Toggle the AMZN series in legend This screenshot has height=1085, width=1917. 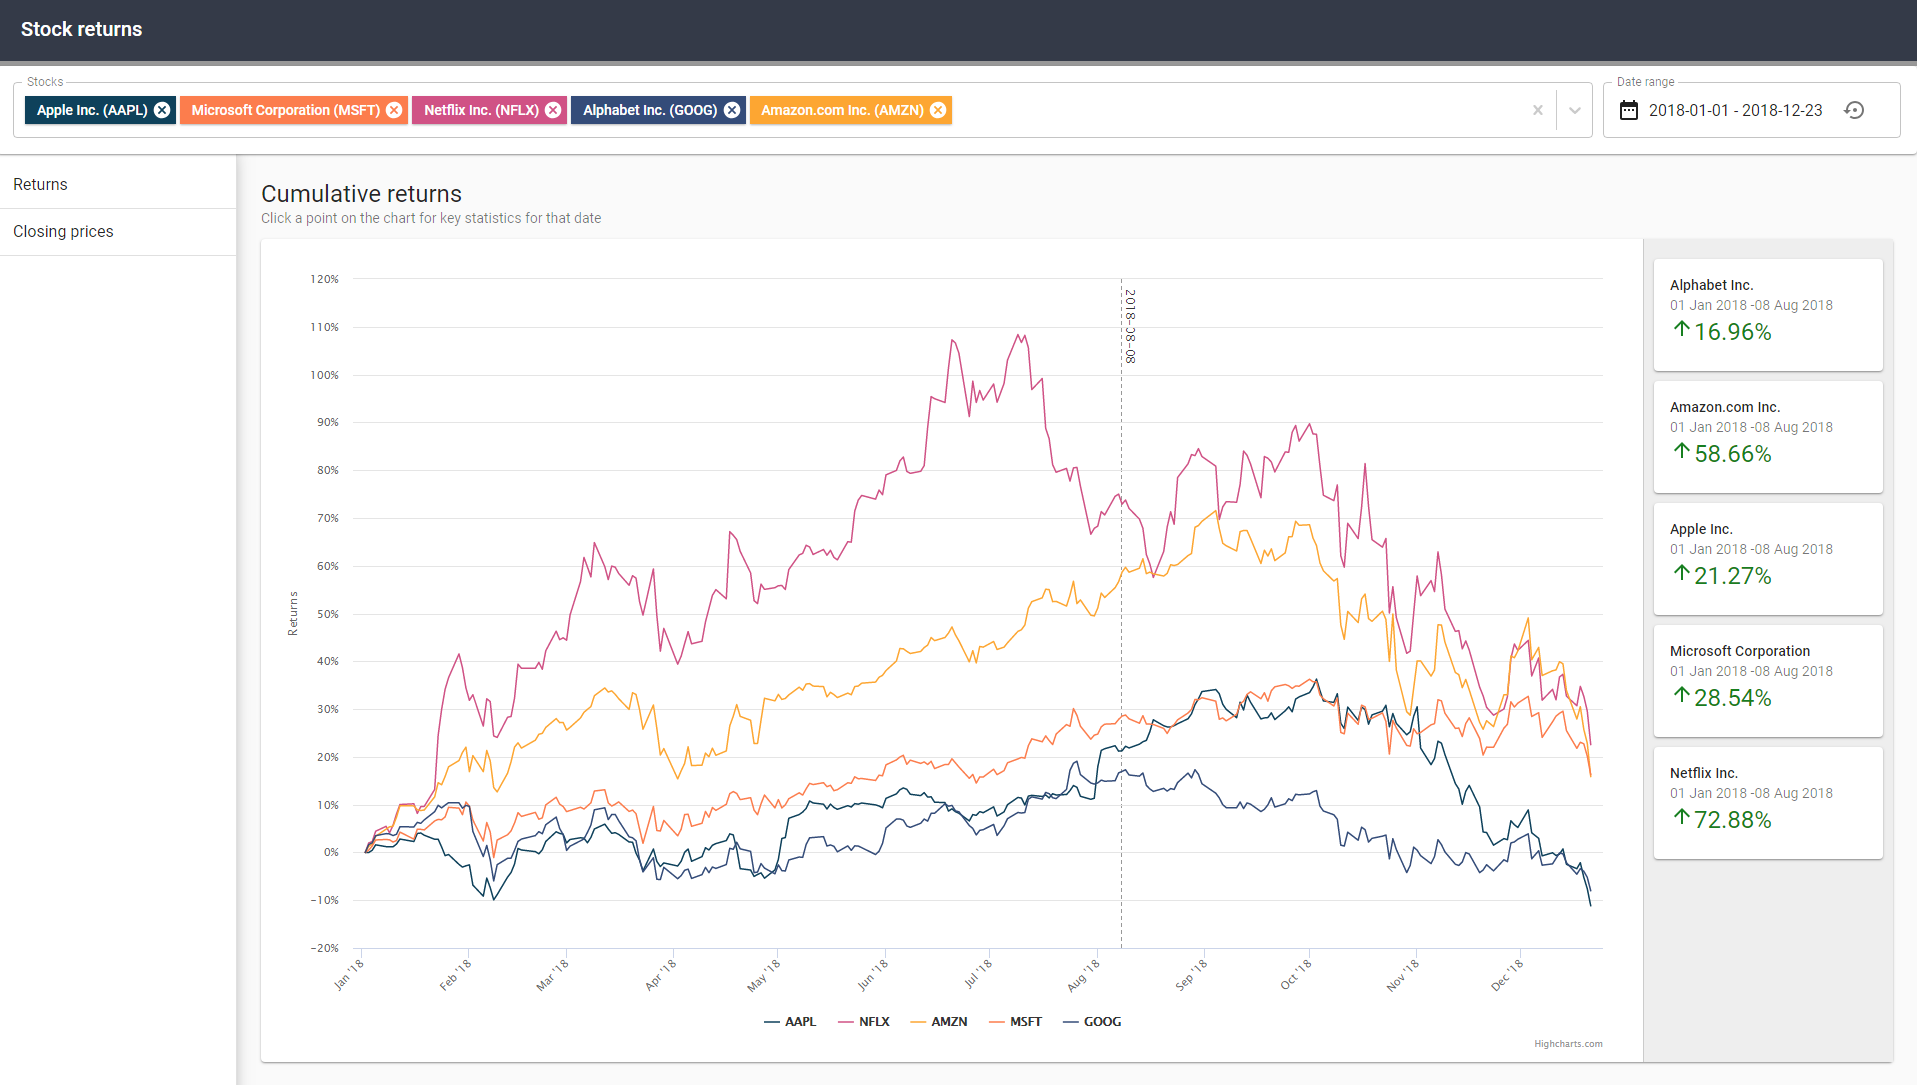939,1021
